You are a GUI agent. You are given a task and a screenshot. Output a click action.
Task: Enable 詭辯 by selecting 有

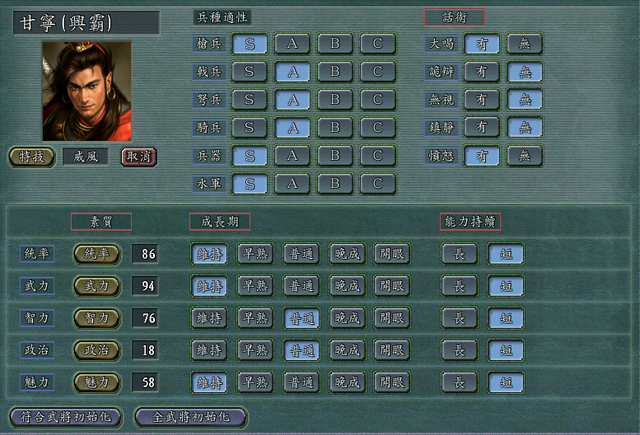point(482,72)
